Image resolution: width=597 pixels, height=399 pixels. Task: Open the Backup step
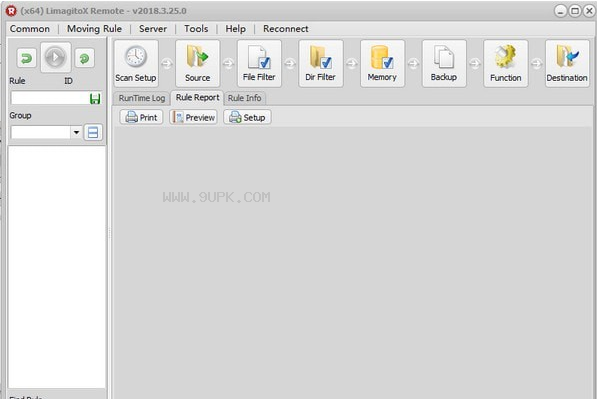(x=444, y=64)
